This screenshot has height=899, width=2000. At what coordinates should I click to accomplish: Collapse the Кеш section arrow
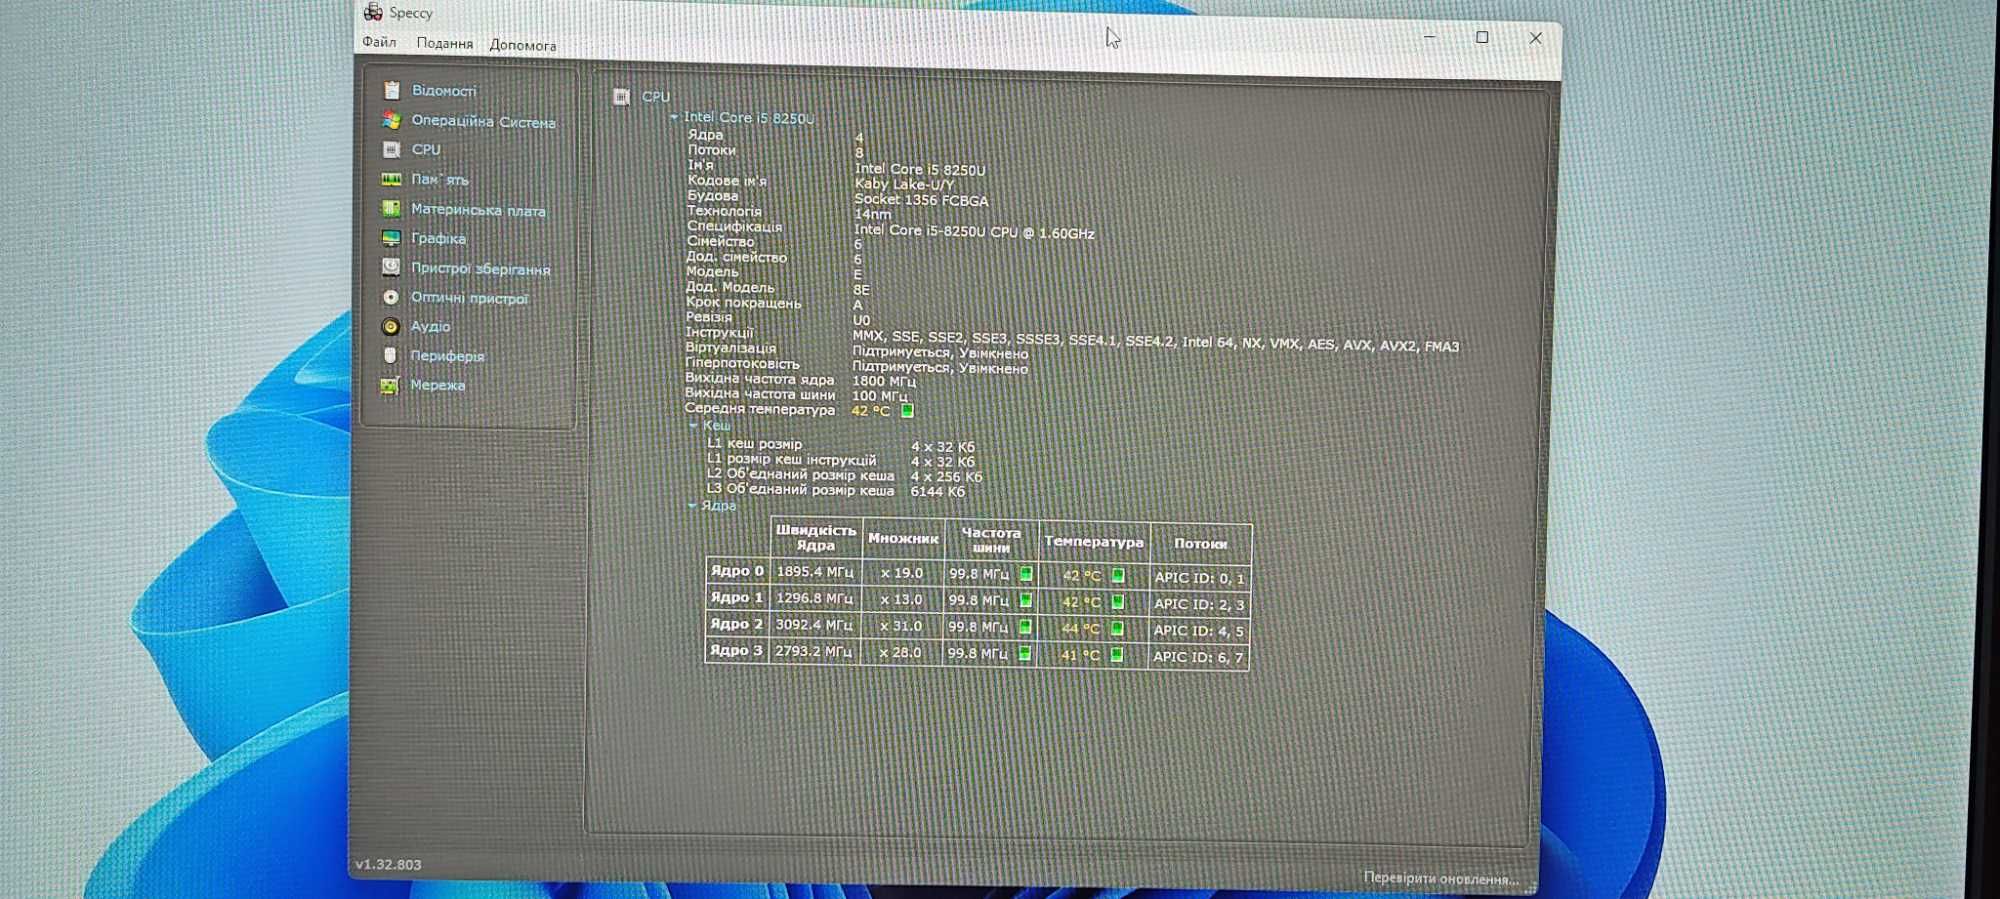(x=693, y=425)
